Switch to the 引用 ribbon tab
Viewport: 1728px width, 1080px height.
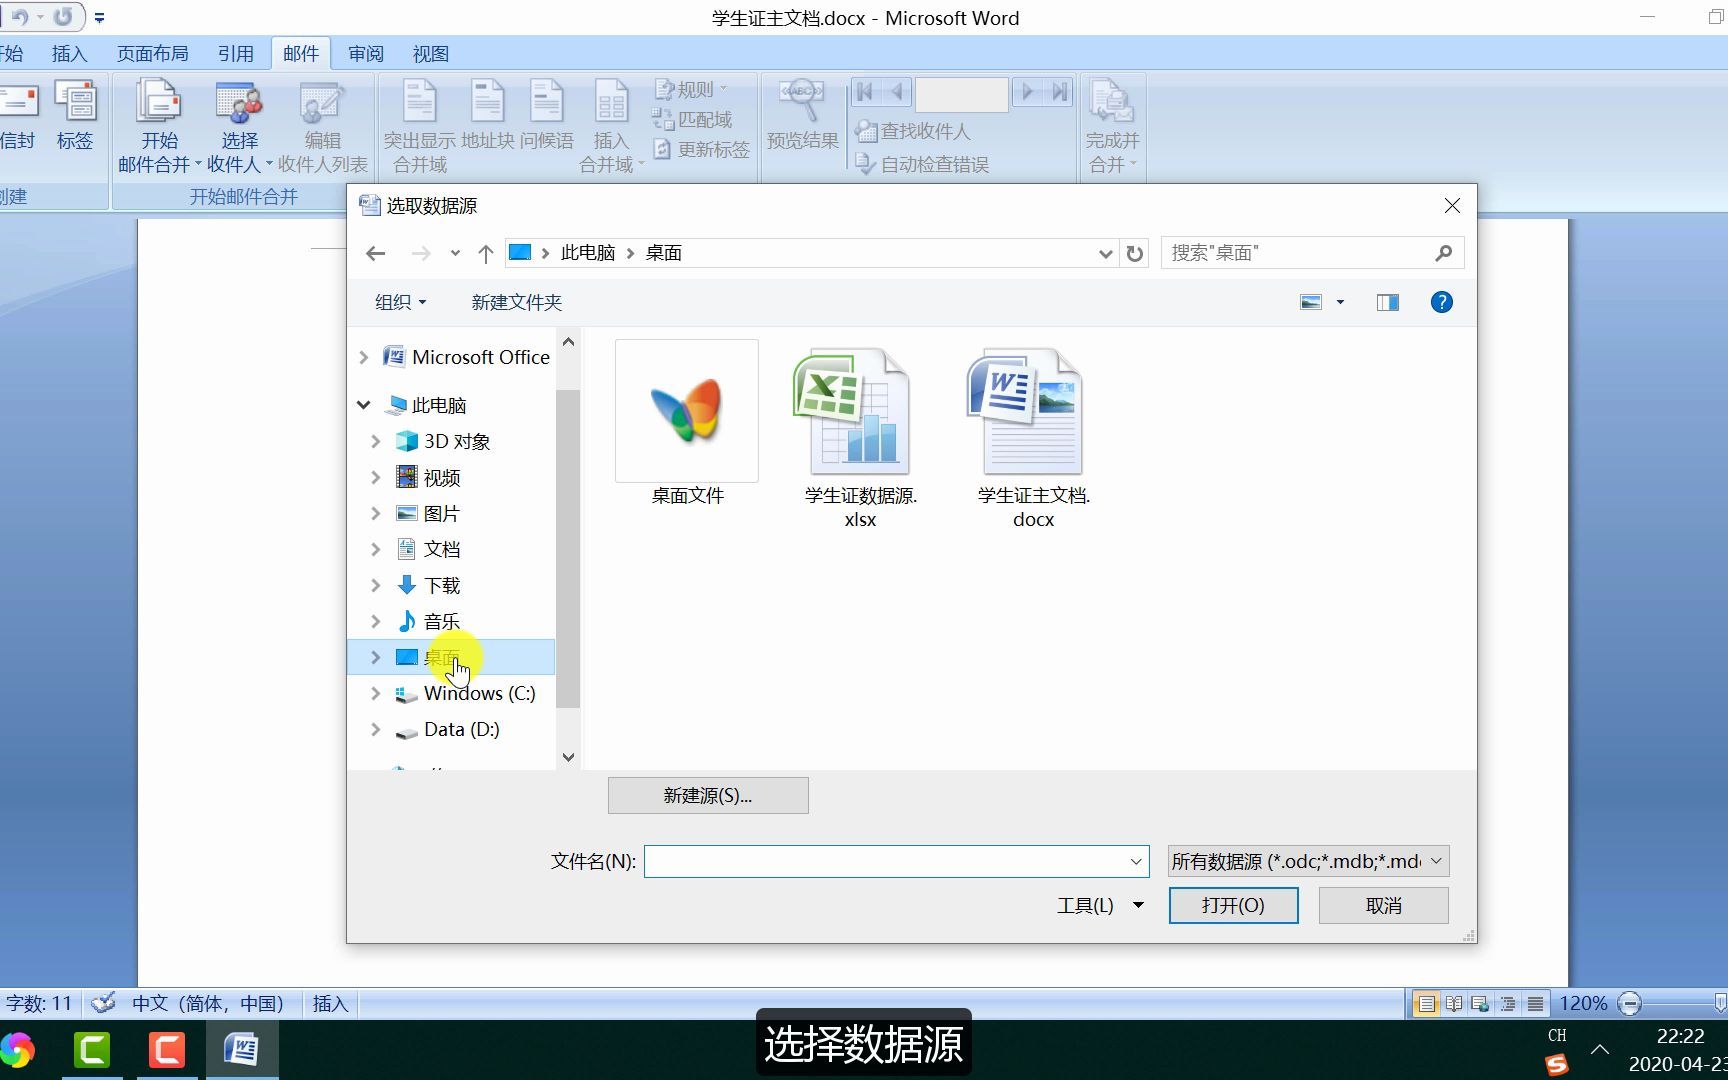(235, 54)
